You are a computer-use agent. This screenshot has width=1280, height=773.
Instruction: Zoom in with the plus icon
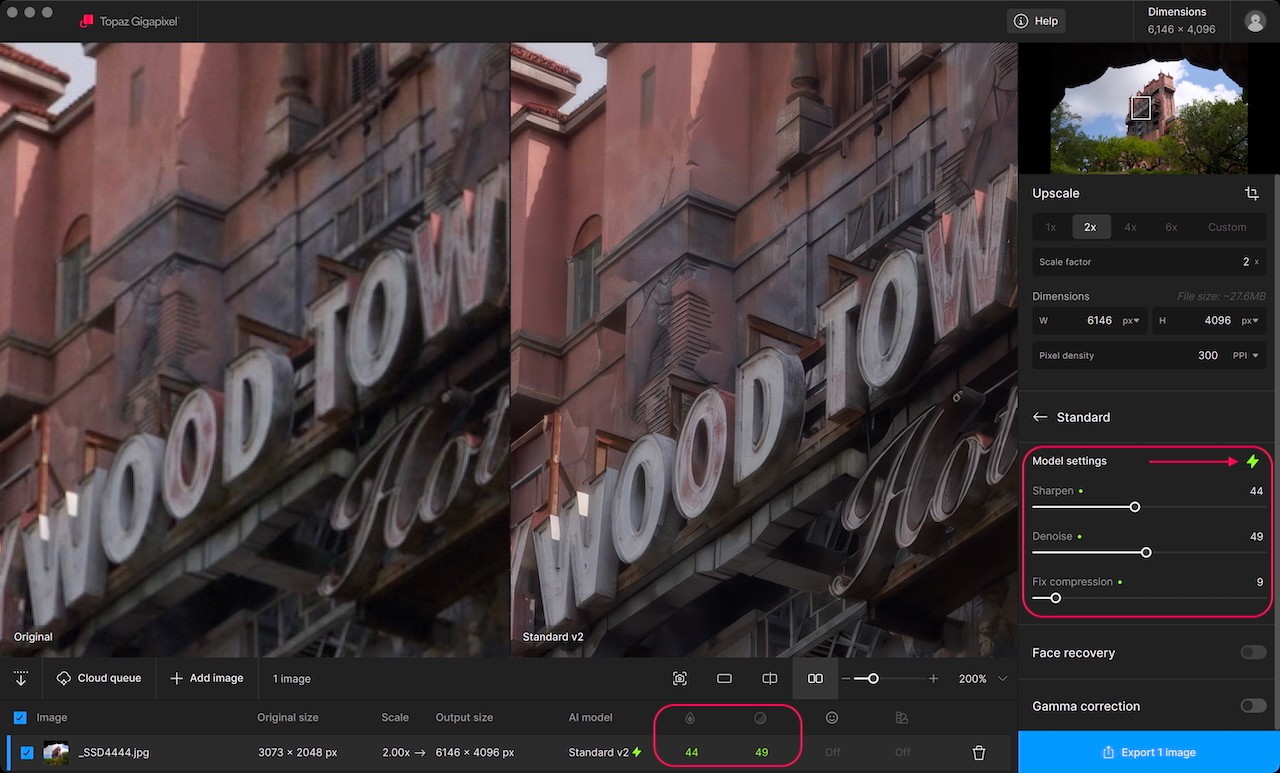click(x=933, y=679)
